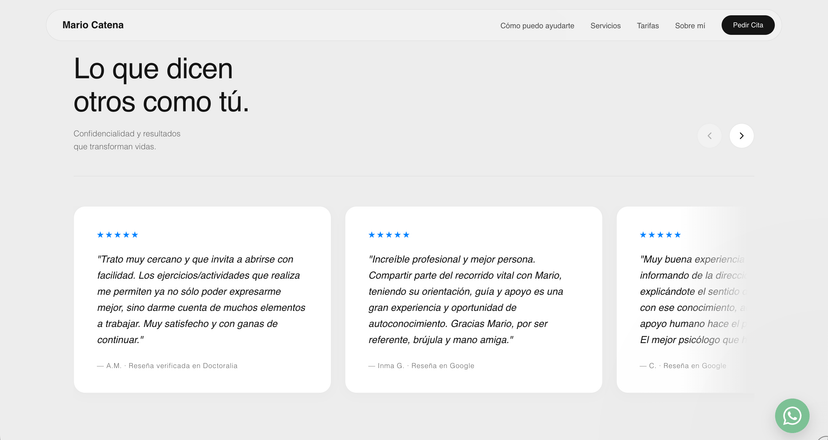Go to Cómo puedo ayudarte section
This screenshot has height=440, width=828.
coord(537,25)
